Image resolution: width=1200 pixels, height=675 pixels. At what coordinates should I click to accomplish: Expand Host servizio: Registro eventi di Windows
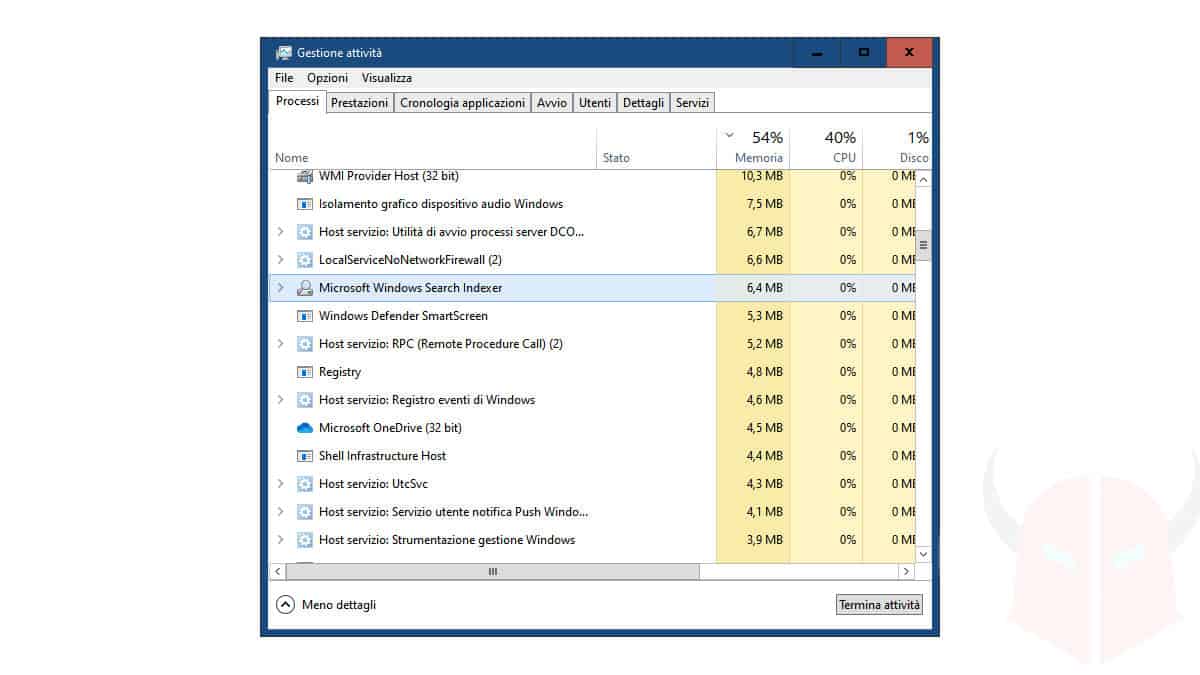coord(280,400)
